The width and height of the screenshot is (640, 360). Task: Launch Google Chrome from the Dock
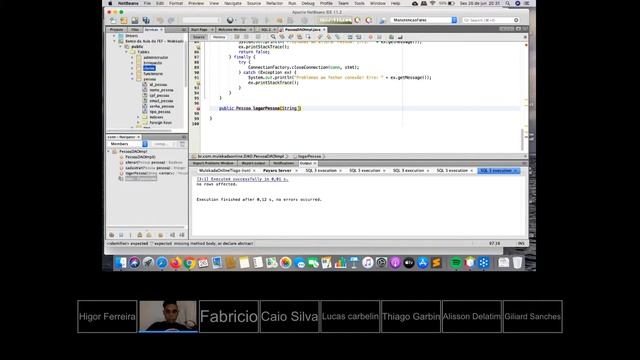pyautogui.click(x=189, y=263)
